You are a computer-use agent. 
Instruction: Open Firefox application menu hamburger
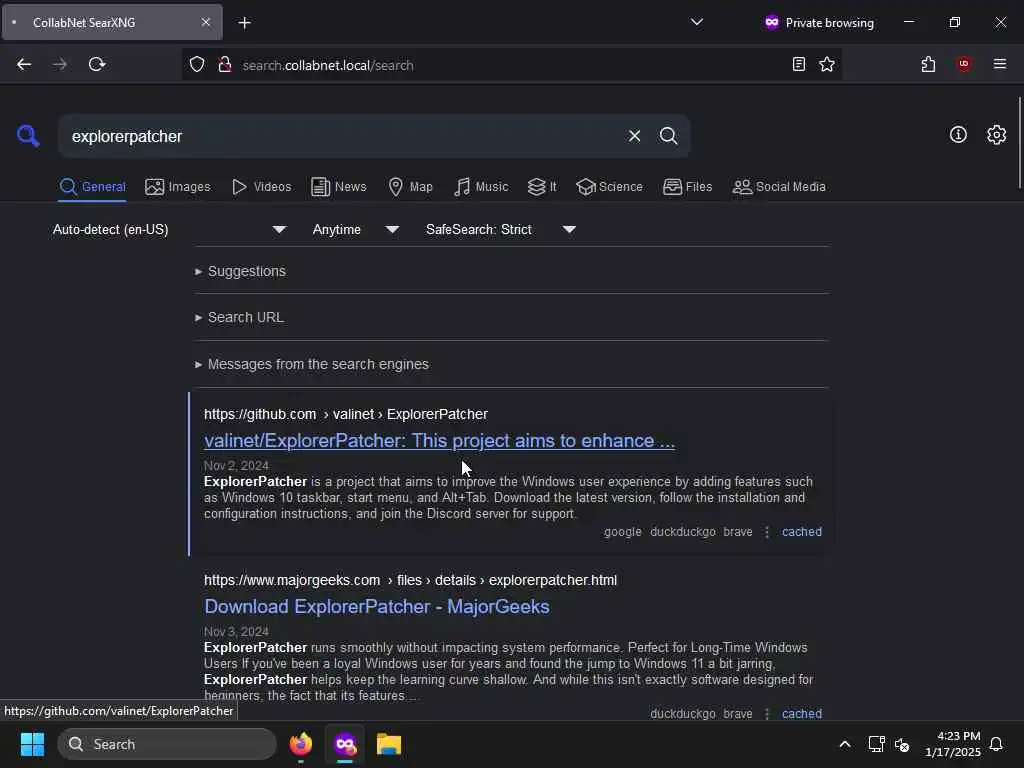pos(1000,64)
